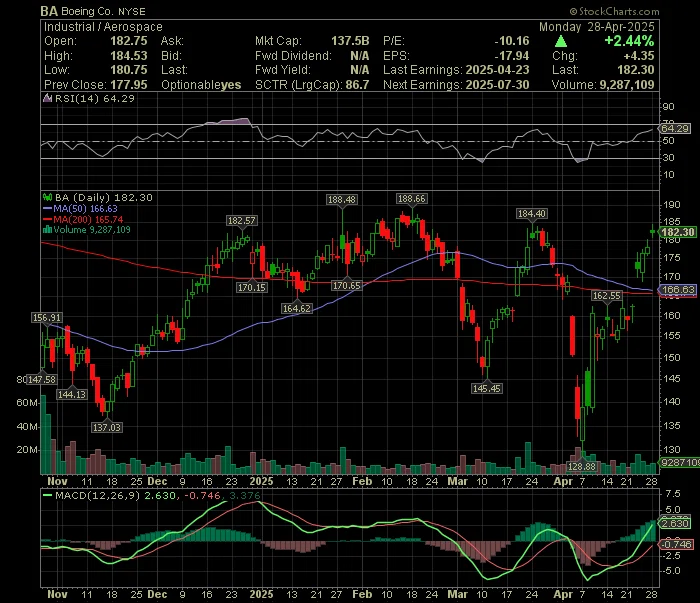Click the 156.91 price label
This screenshot has width=700, height=603.
[47, 317]
